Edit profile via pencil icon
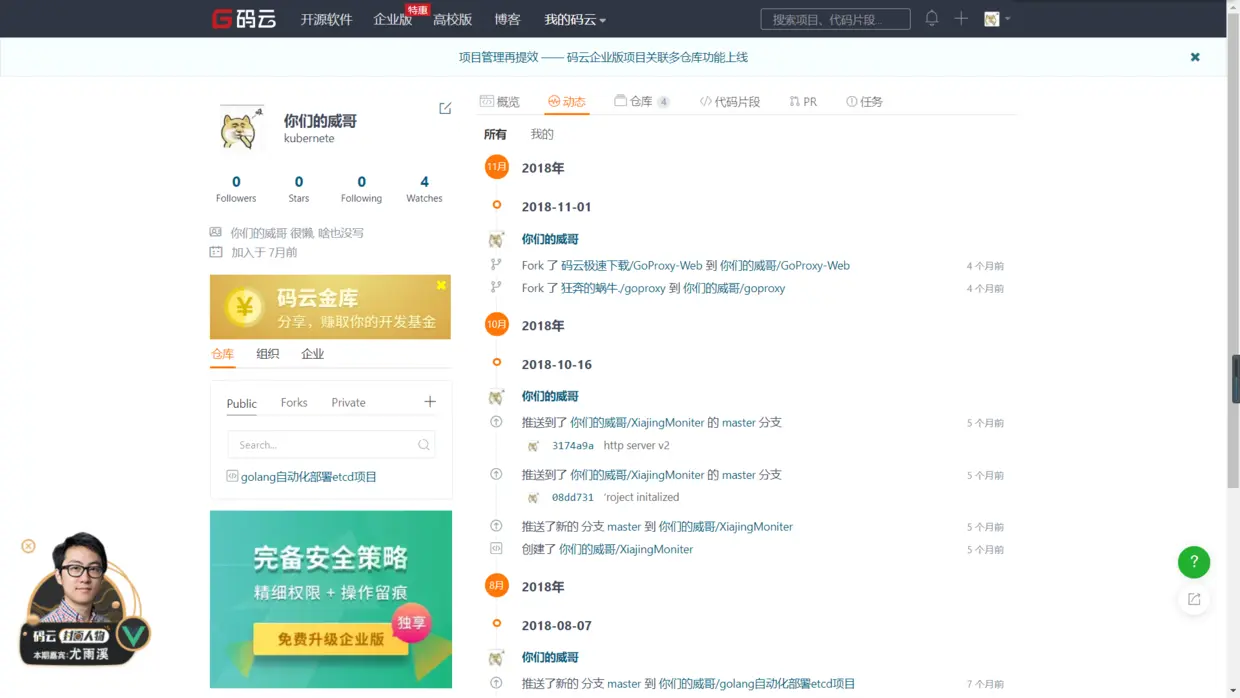The image size is (1240, 698). tap(445, 108)
